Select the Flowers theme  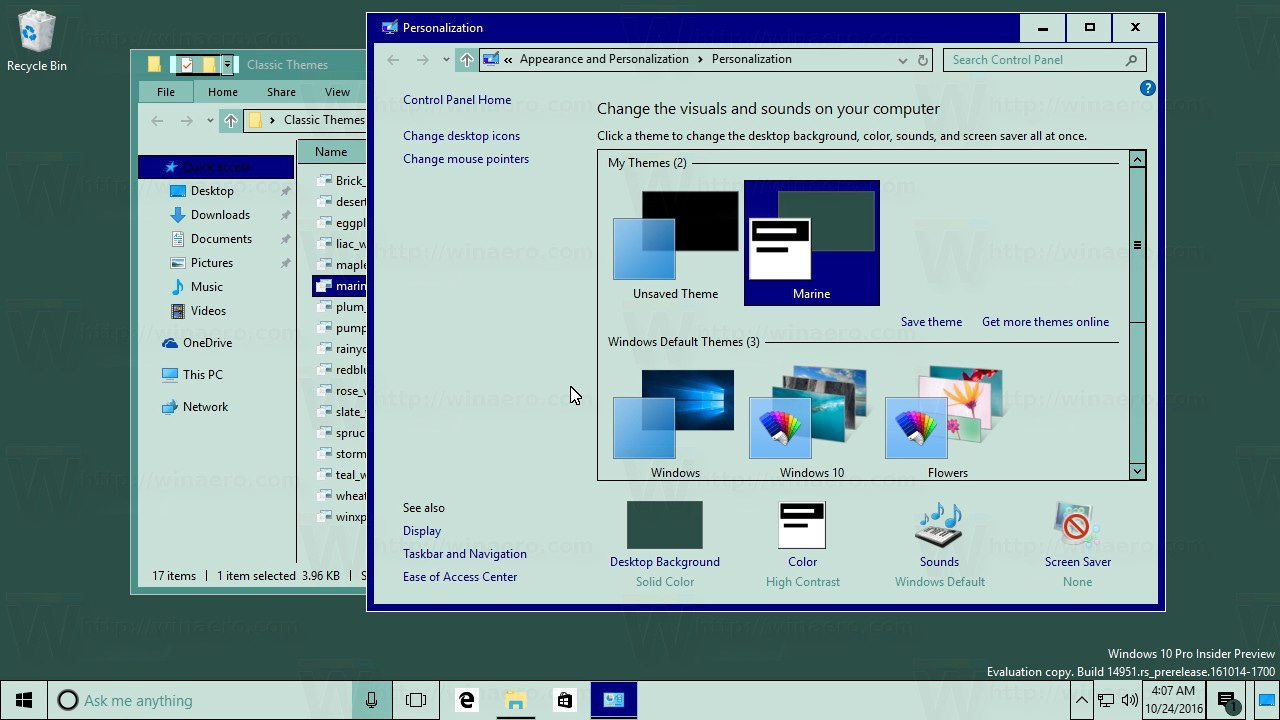[947, 422]
